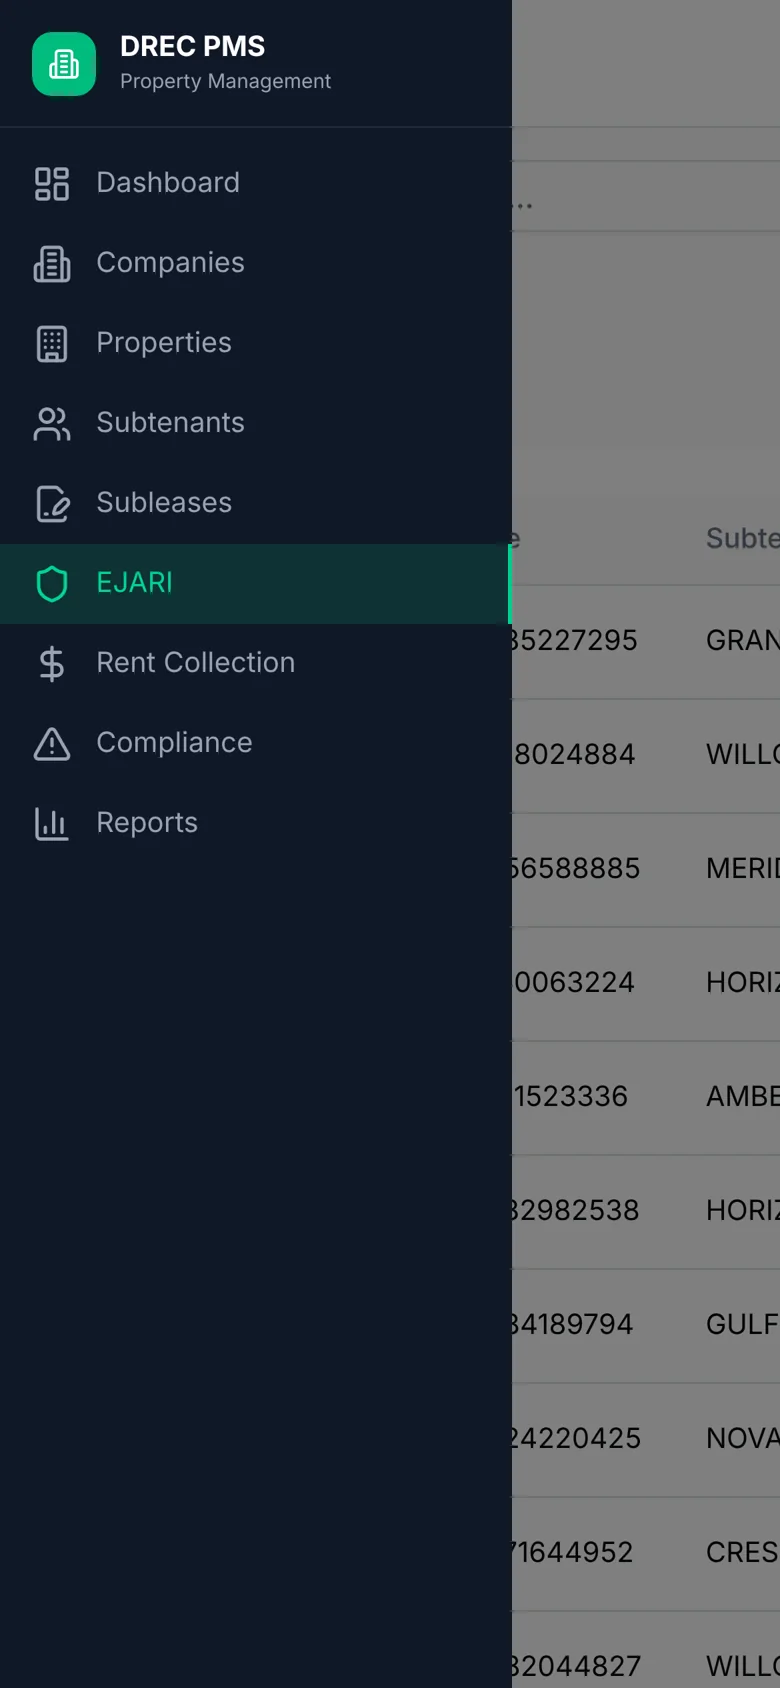The height and width of the screenshot is (1688, 780).
Task: Click the table cell ending 4189794
Action: (575, 1325)
